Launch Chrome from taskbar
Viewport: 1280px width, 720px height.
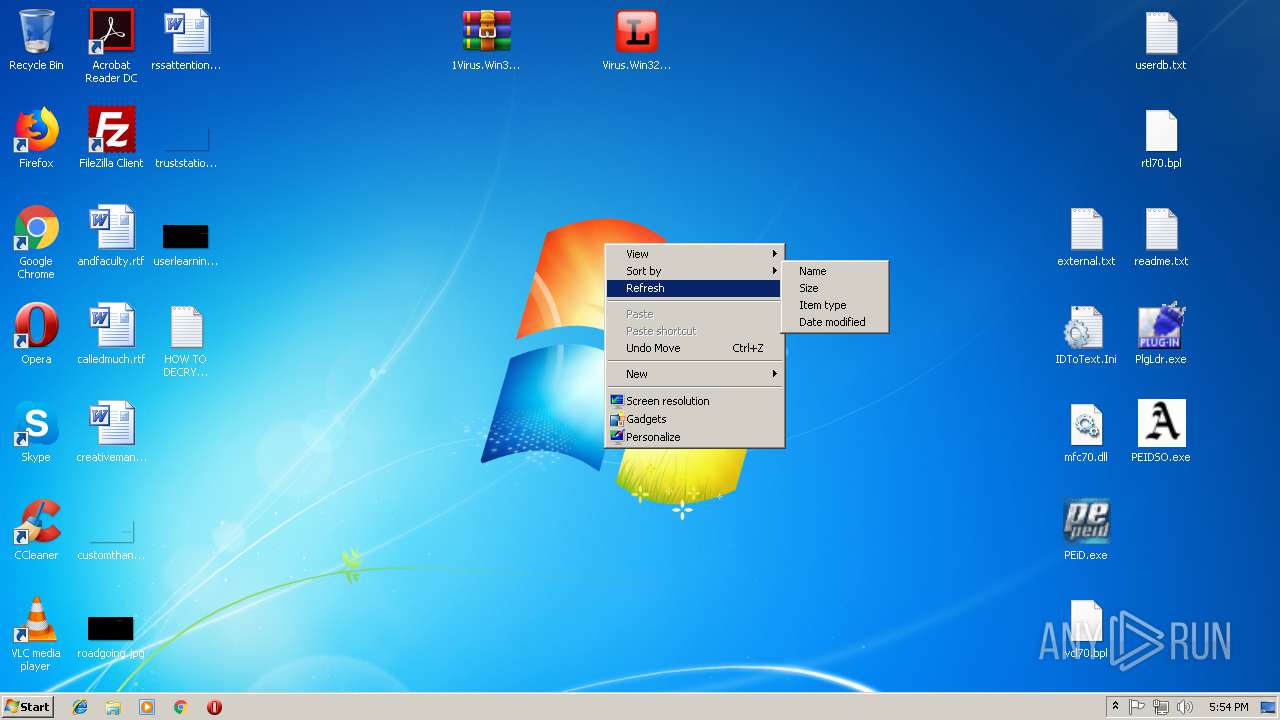pyautogui.click(x=181, y=707)
